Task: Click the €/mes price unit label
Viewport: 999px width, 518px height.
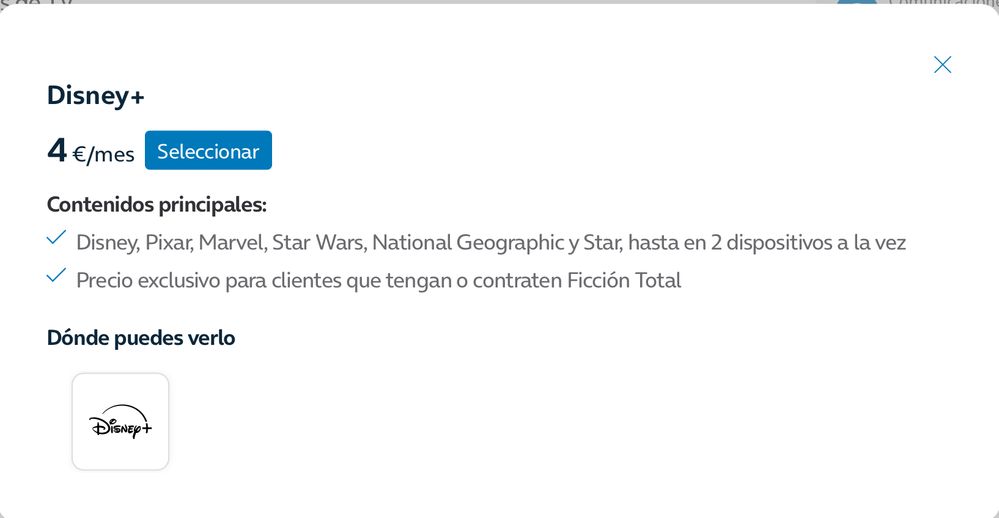Action: 103,154
